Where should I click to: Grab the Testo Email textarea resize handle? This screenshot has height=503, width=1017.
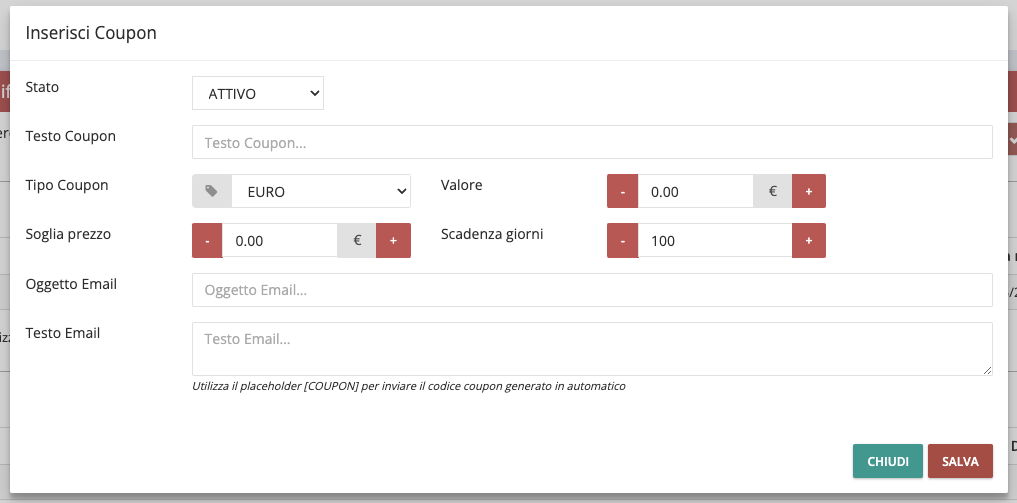pyautogui.click(x=987, y=370)
